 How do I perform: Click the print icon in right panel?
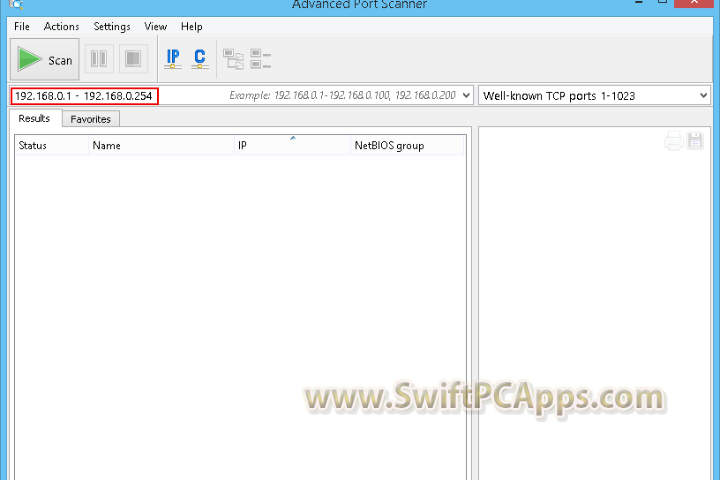(674, 141)
